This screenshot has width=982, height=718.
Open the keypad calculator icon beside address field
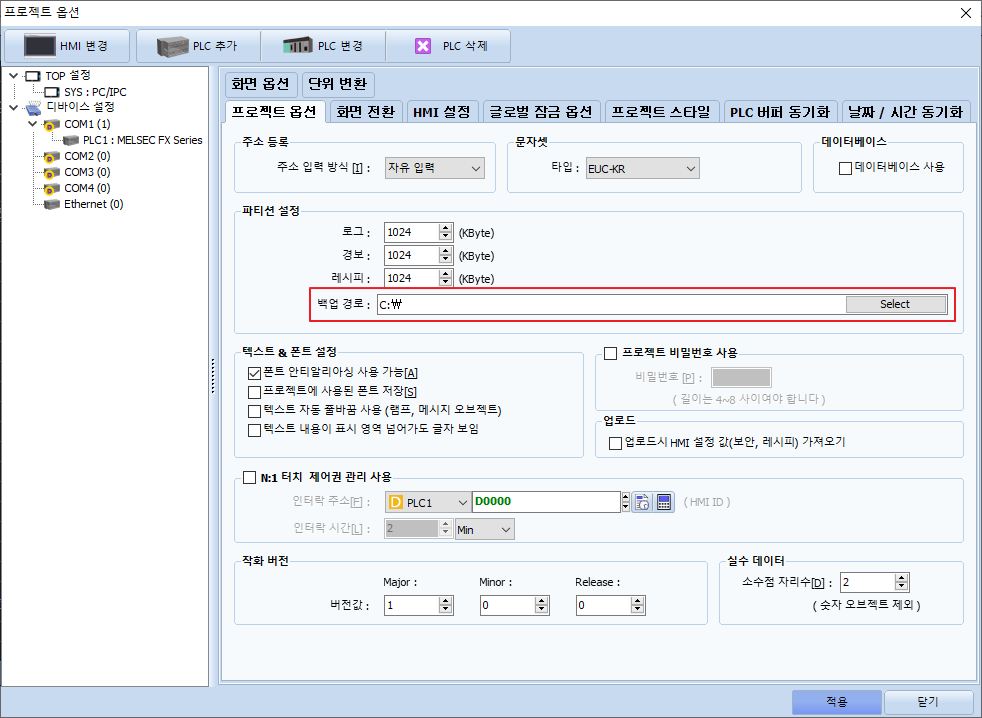pos(664,502)
